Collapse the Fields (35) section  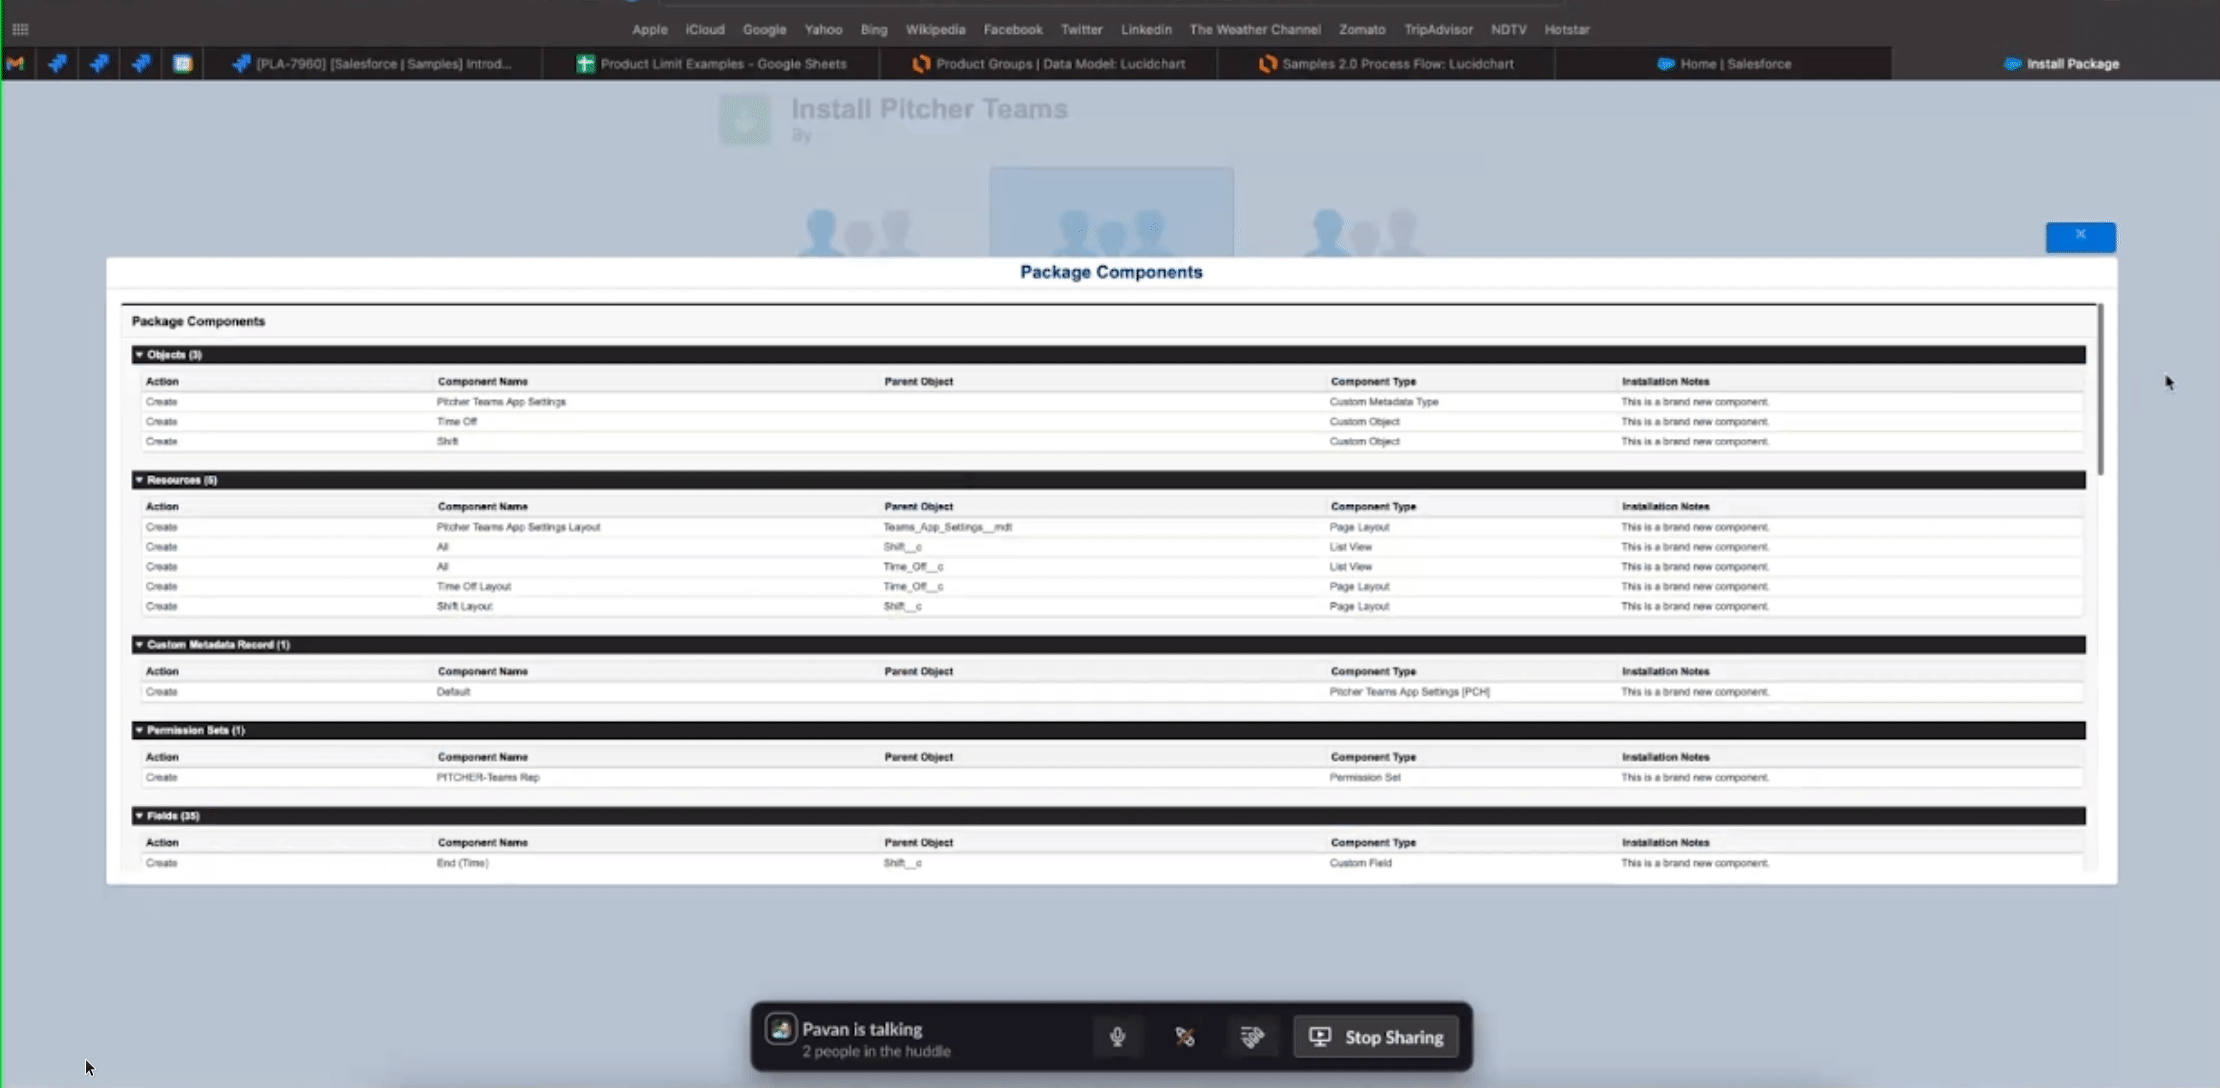tap(139, 816)
